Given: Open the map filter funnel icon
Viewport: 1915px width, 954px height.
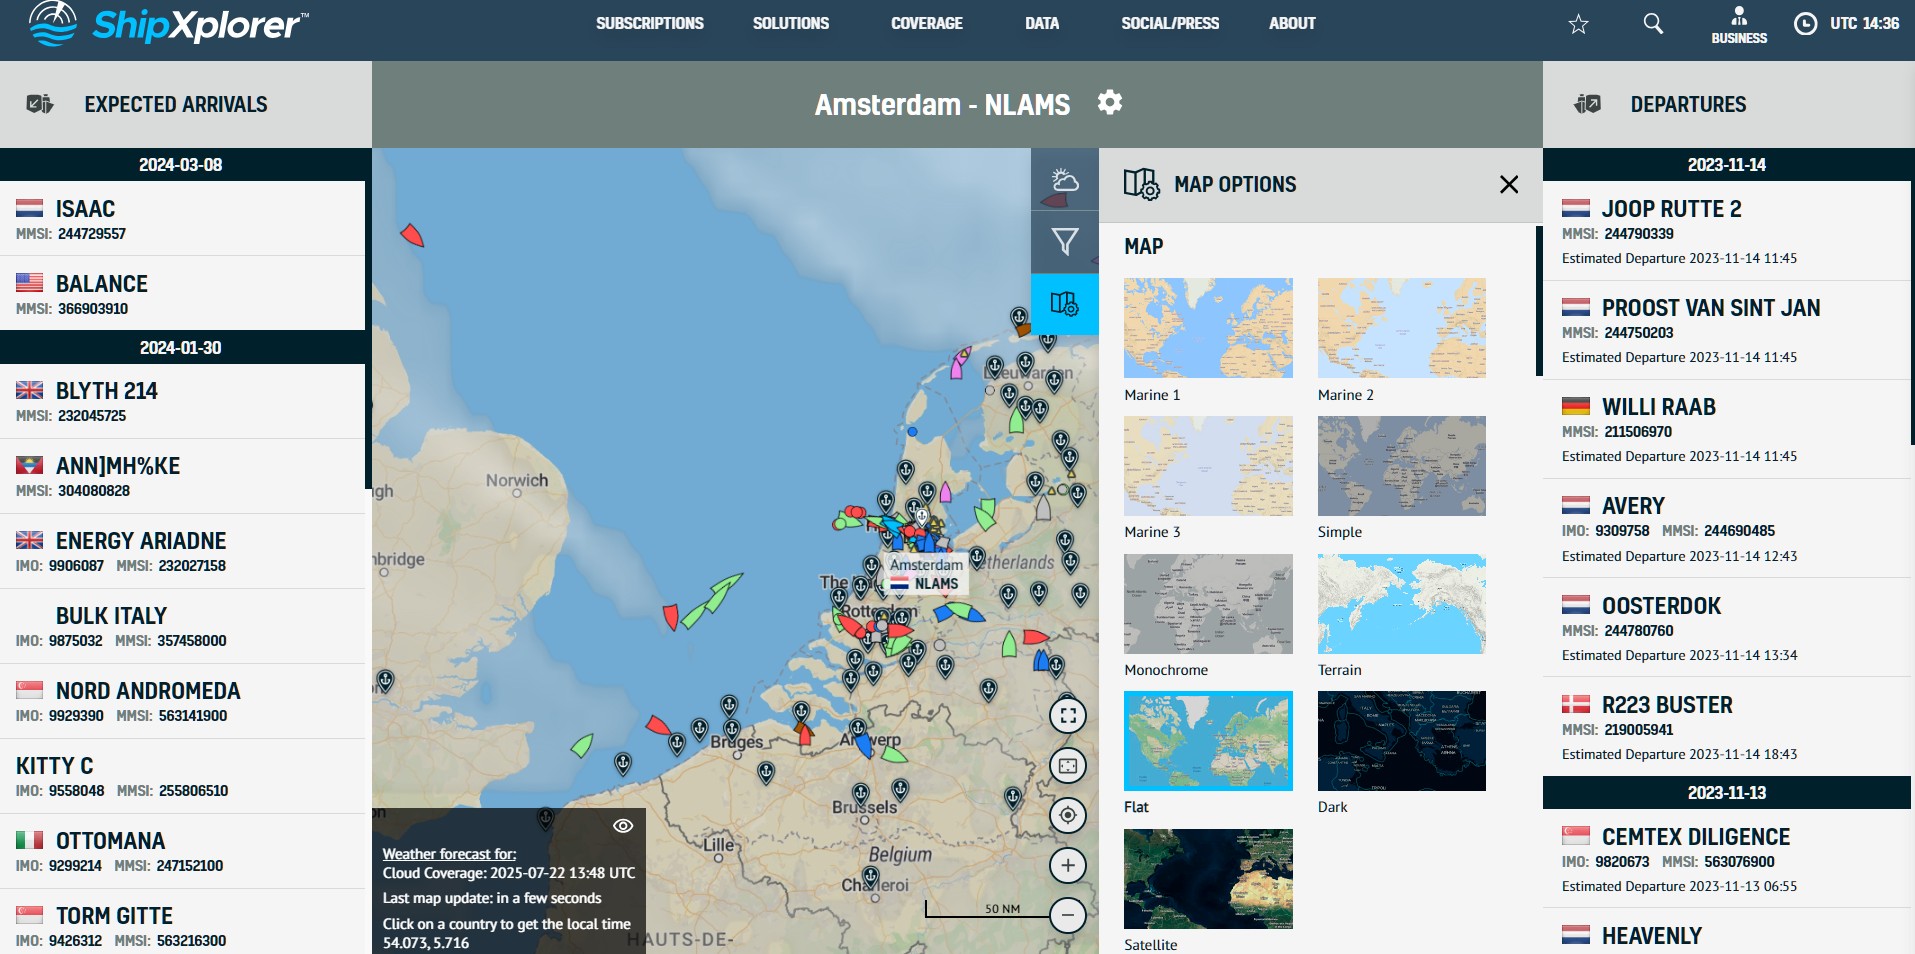Looking at the screenshot, I should tap(1064, 241).
